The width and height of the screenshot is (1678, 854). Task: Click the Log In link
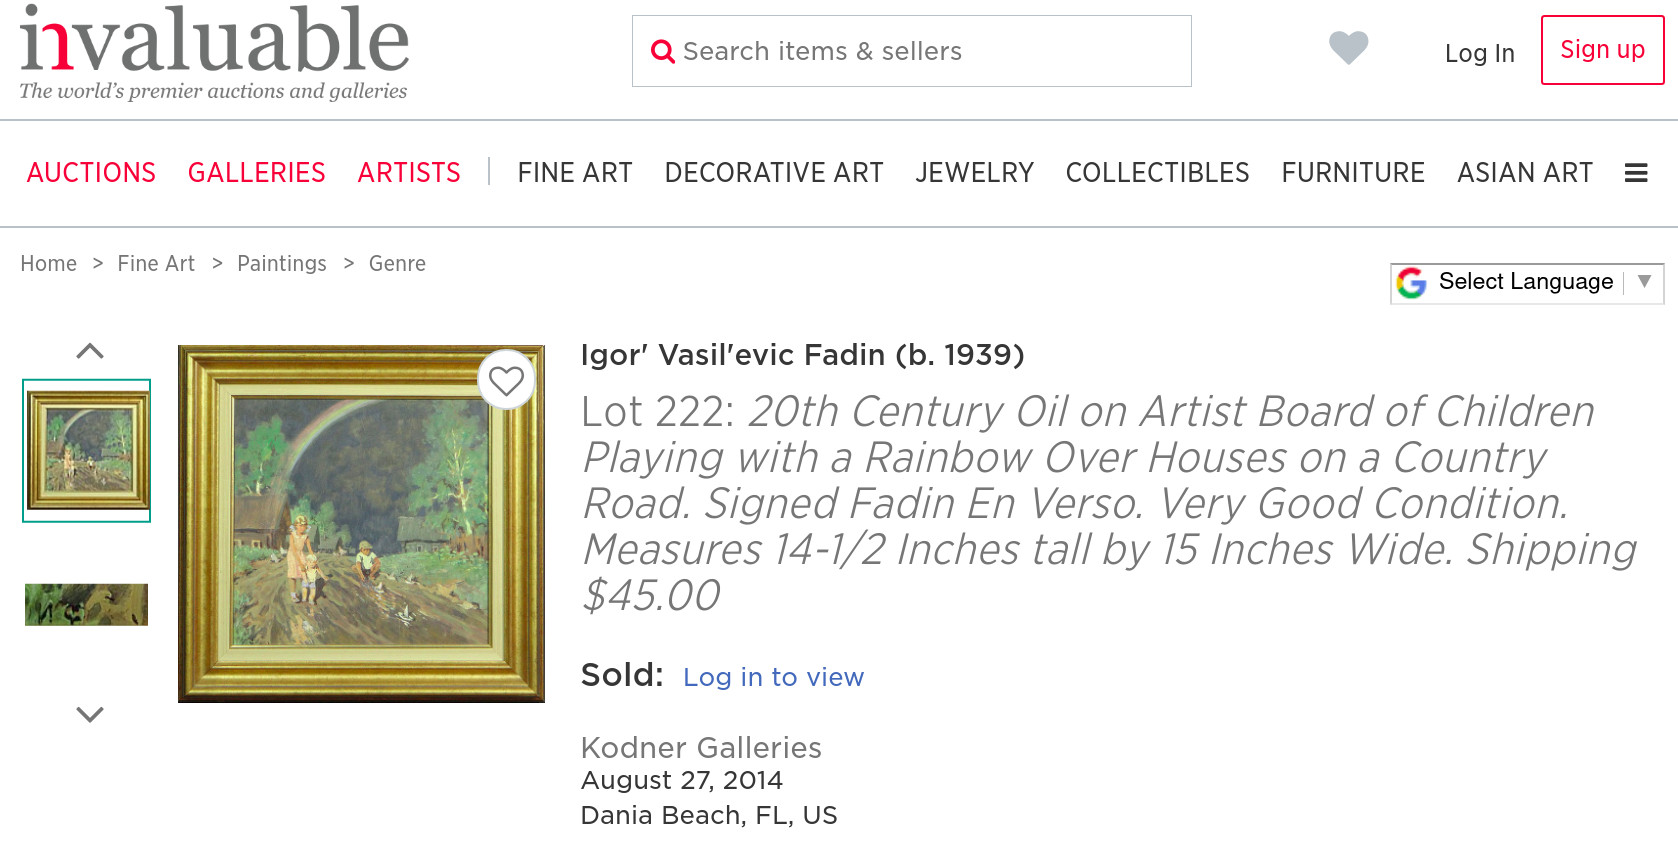coord(1479,54)
